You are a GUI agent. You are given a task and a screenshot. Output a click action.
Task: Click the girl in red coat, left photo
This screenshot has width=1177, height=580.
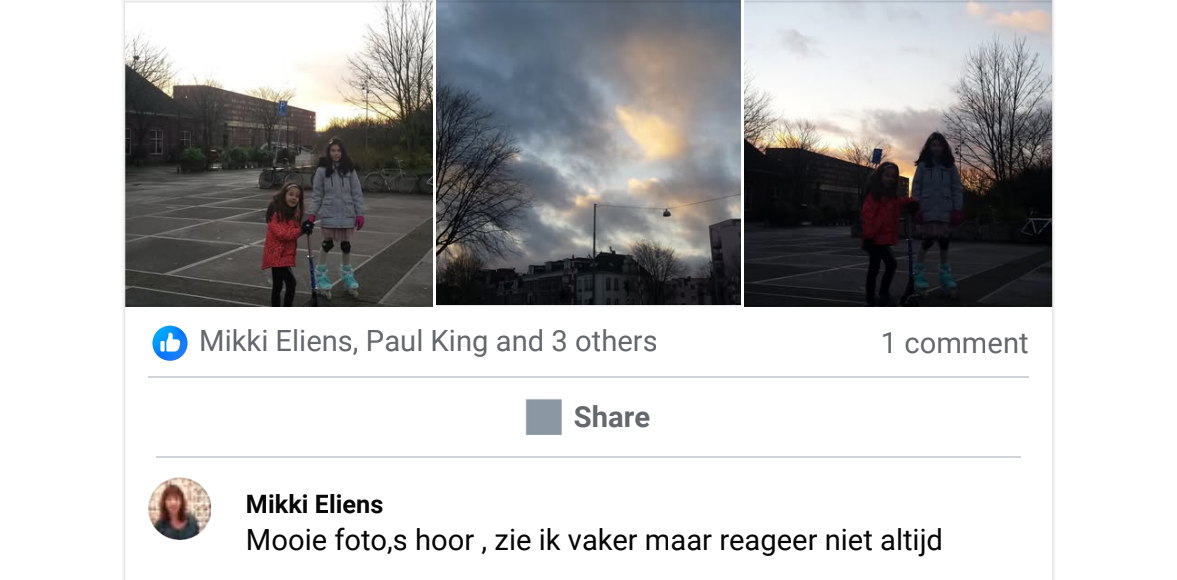pos(281,244)
